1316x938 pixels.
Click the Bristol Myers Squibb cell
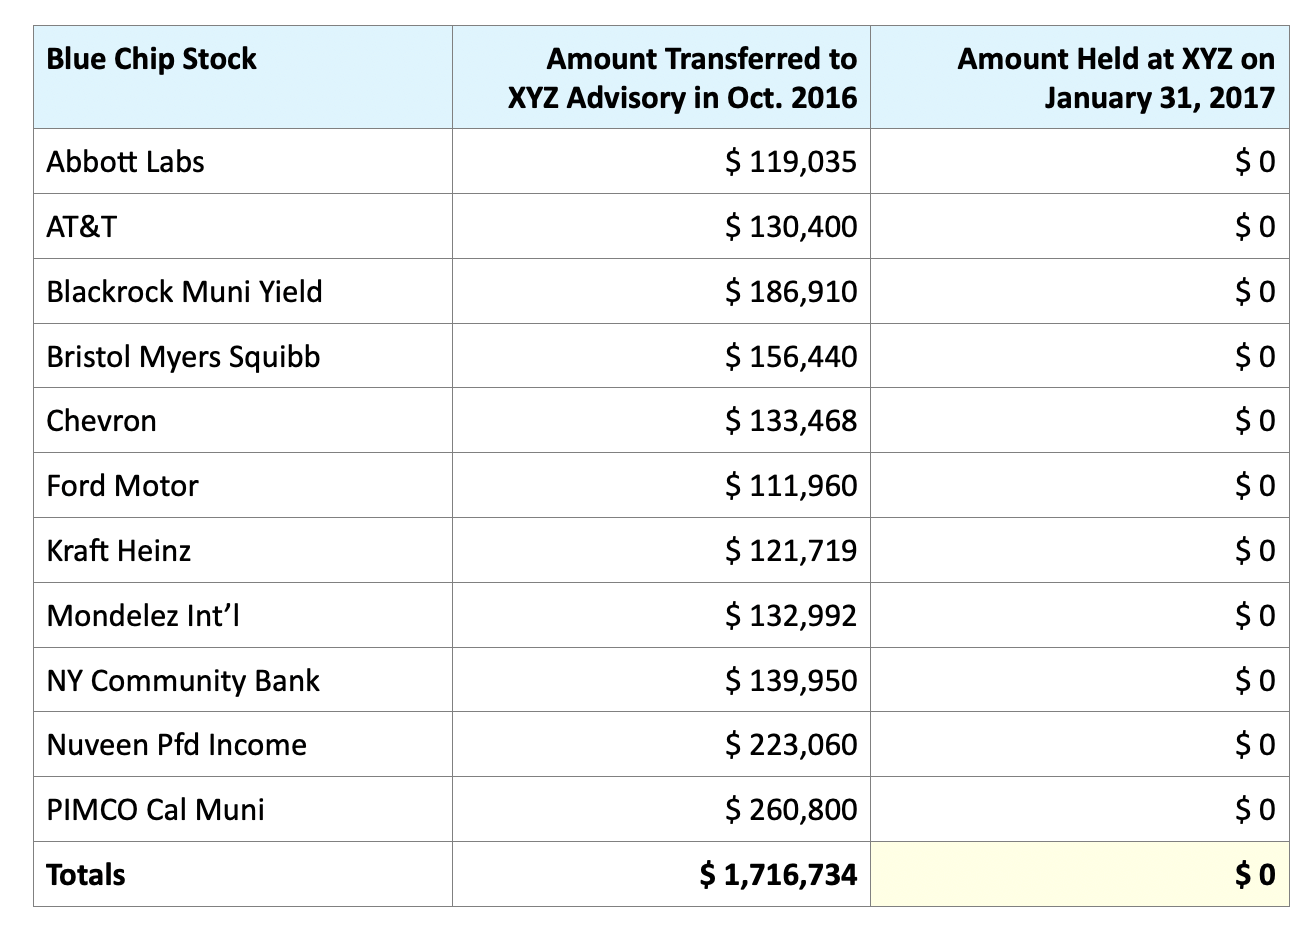(183, 357)
